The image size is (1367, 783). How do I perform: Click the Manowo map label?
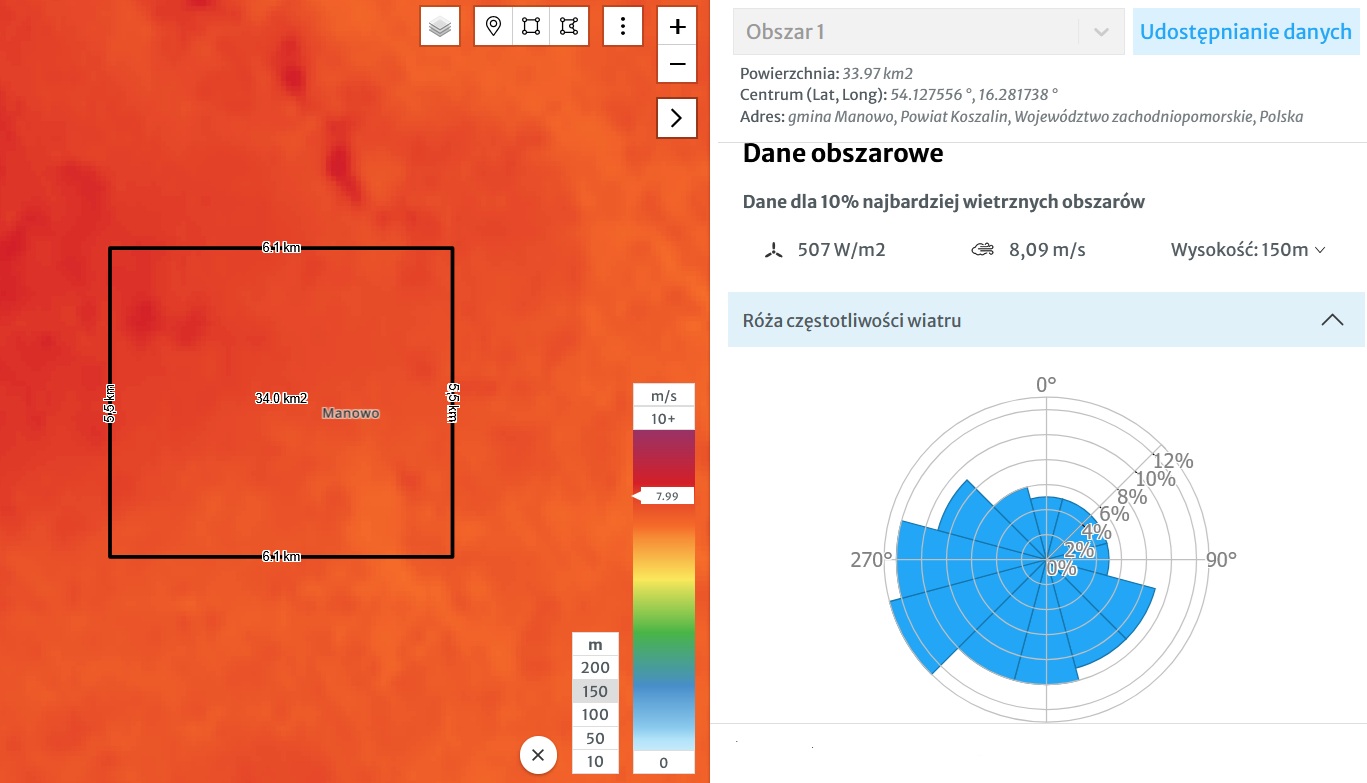coord(351,413)
